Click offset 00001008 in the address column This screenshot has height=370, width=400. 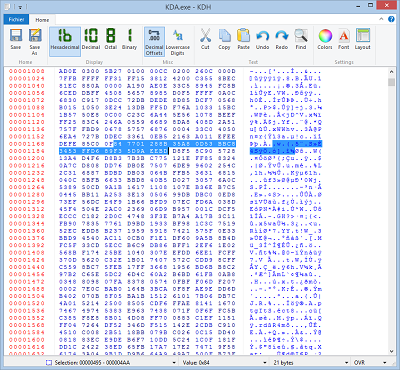[27, 71]
